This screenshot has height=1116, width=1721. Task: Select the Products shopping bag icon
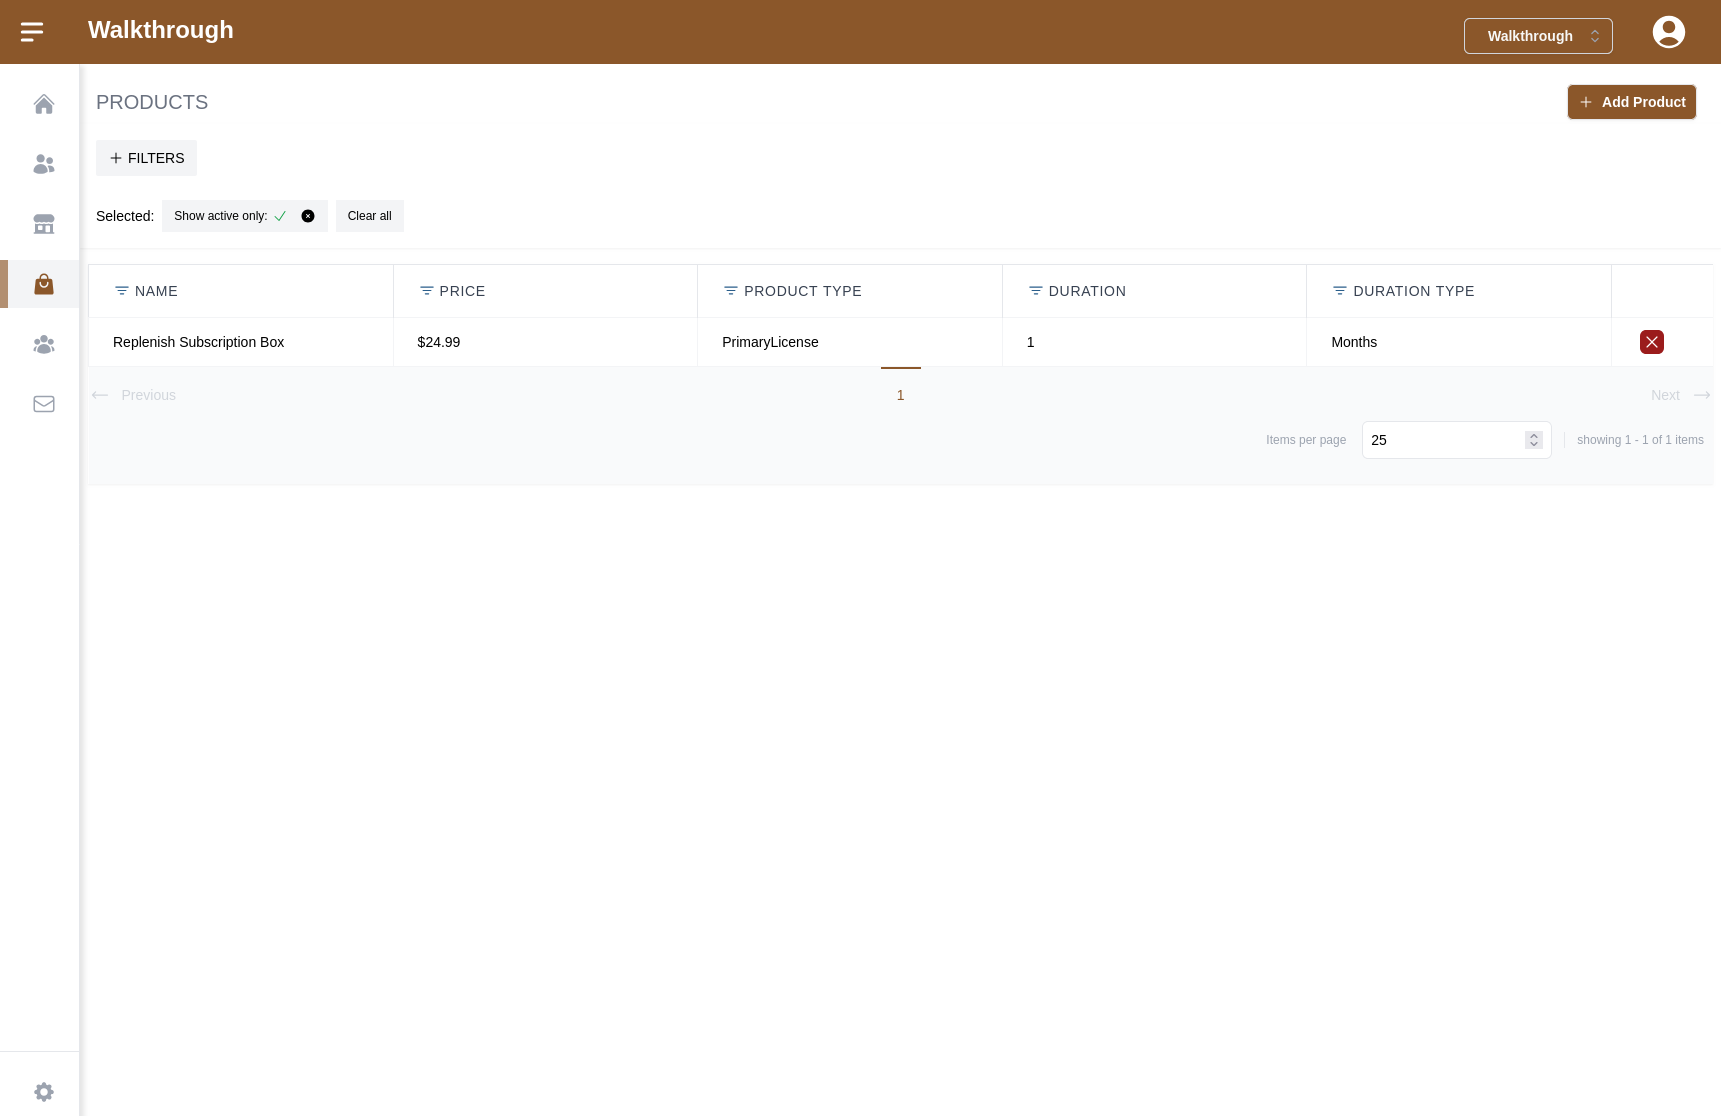pyautogui.click(x=43, y=285)
